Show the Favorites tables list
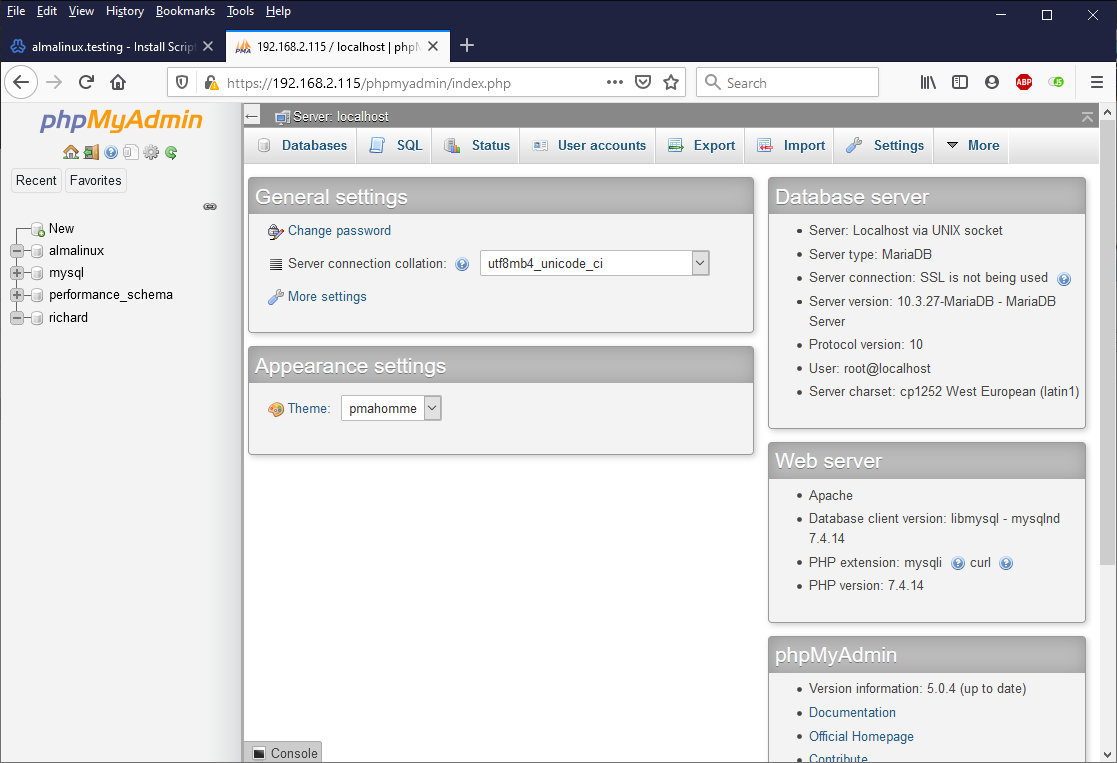 (95, 180)
